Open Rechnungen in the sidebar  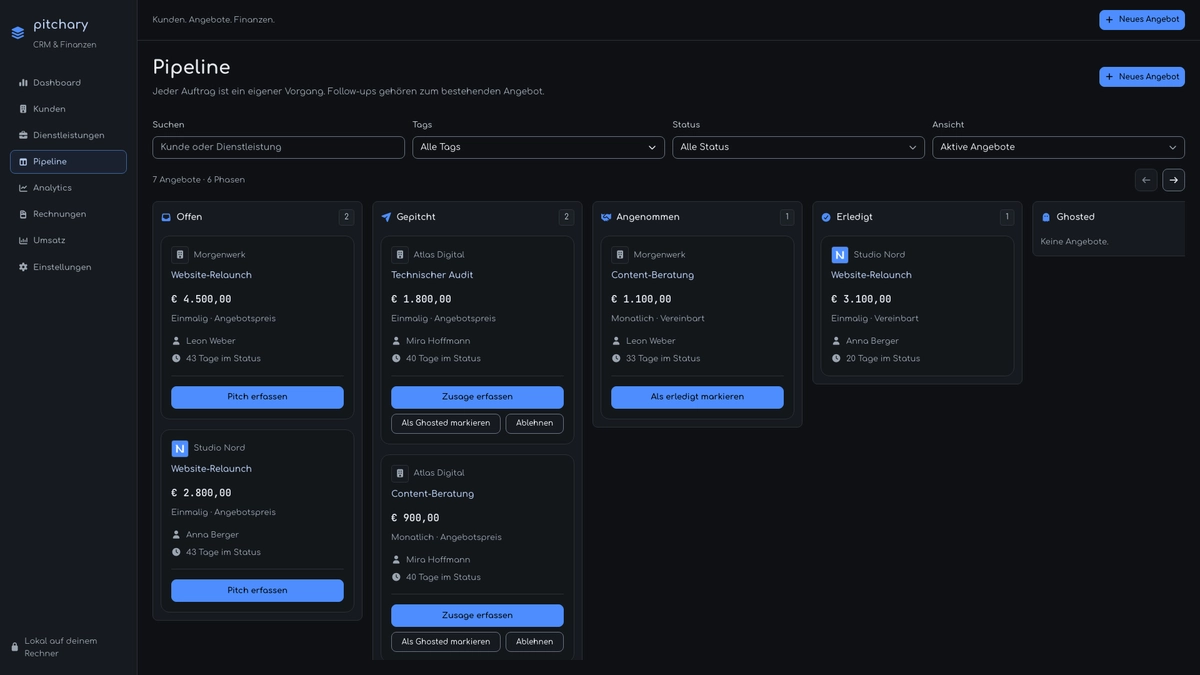(68, 214)
